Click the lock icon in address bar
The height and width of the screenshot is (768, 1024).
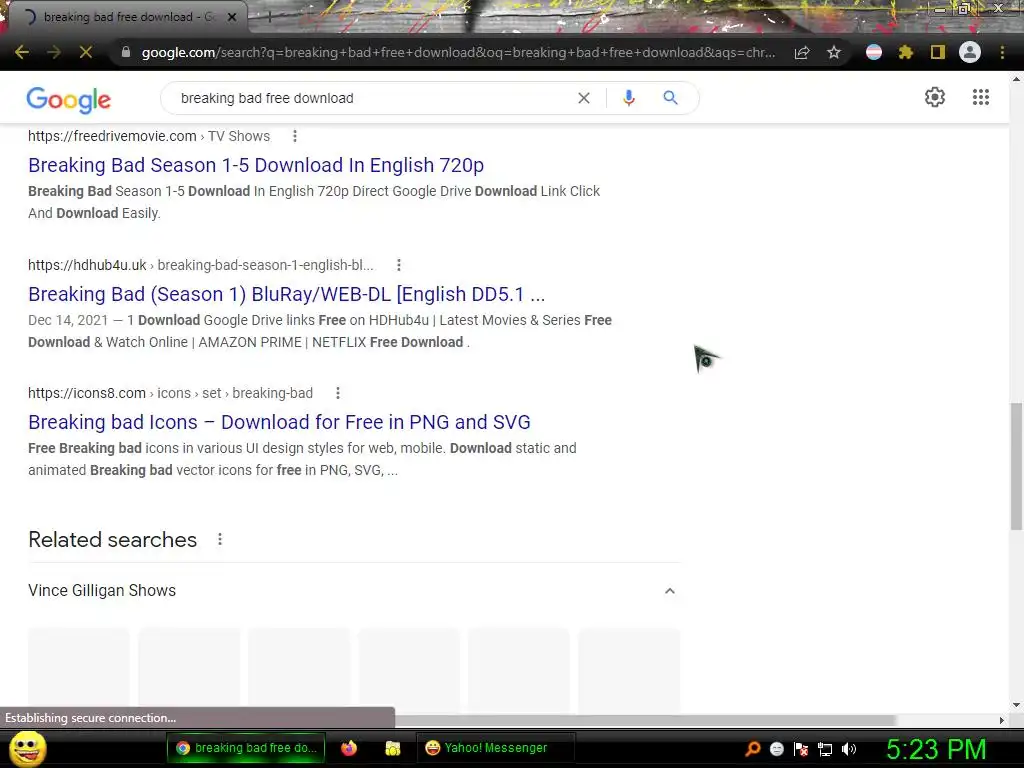[126, 52]
